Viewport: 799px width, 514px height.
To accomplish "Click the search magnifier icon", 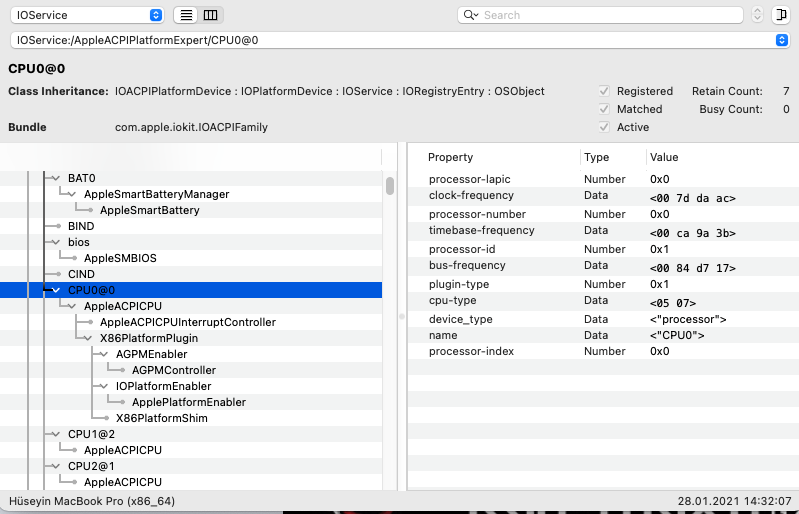I will pos(470,15).
